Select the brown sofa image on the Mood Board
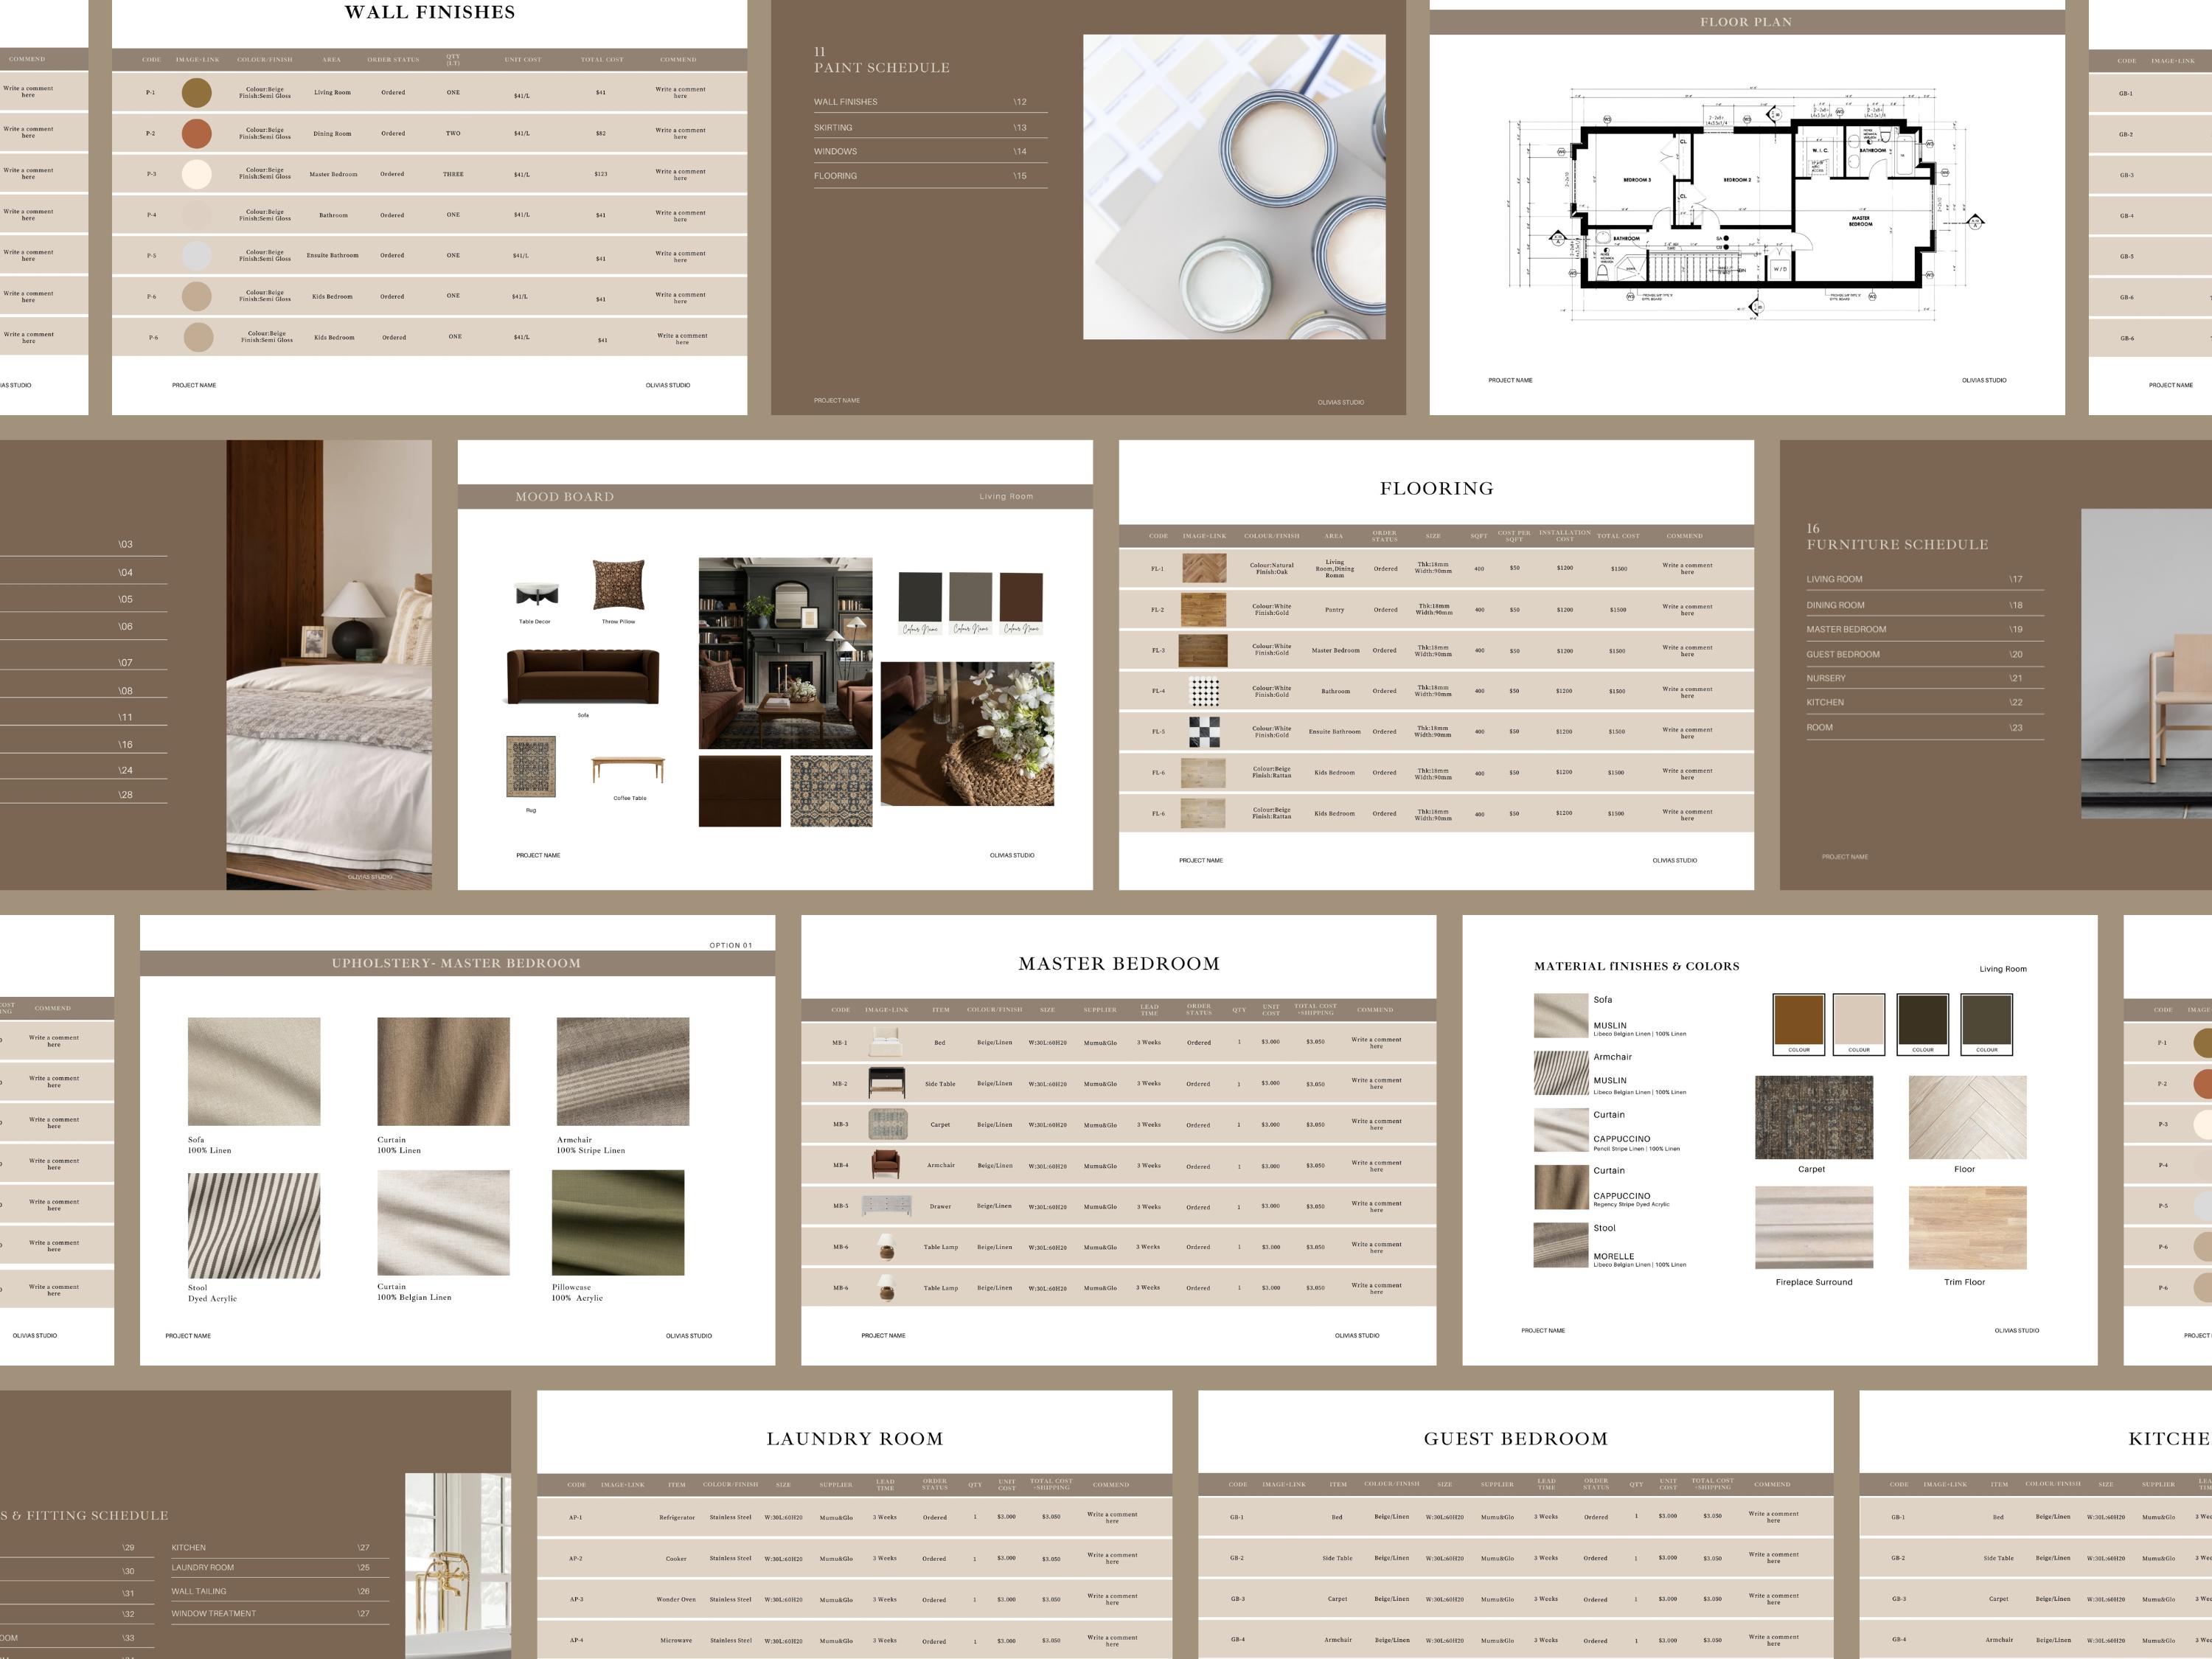Viewport: 2212px width, 1659px height. (583, 677)
